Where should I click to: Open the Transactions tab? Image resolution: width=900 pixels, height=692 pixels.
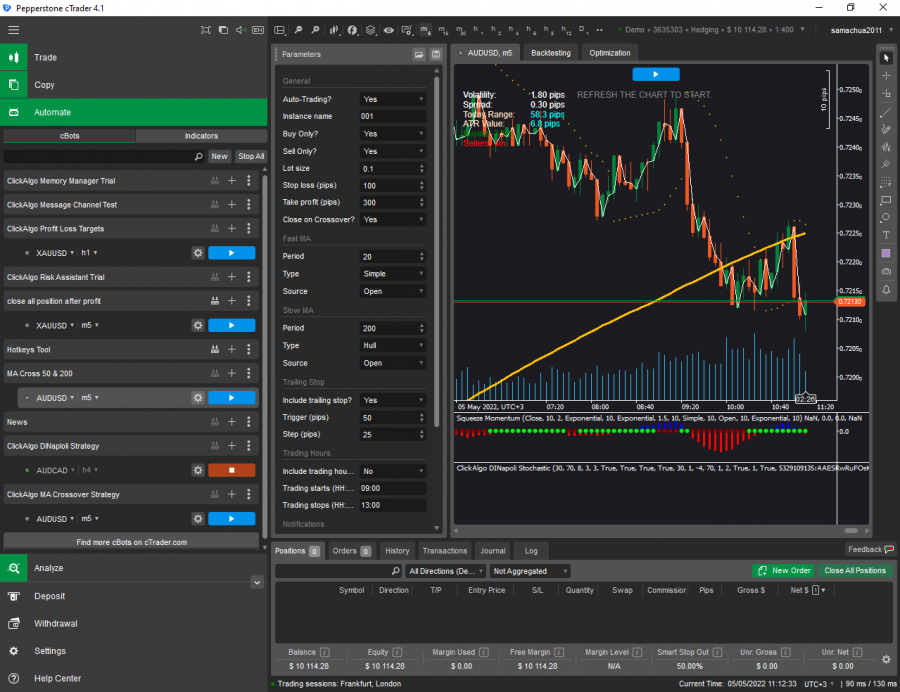tap(445, 551)
